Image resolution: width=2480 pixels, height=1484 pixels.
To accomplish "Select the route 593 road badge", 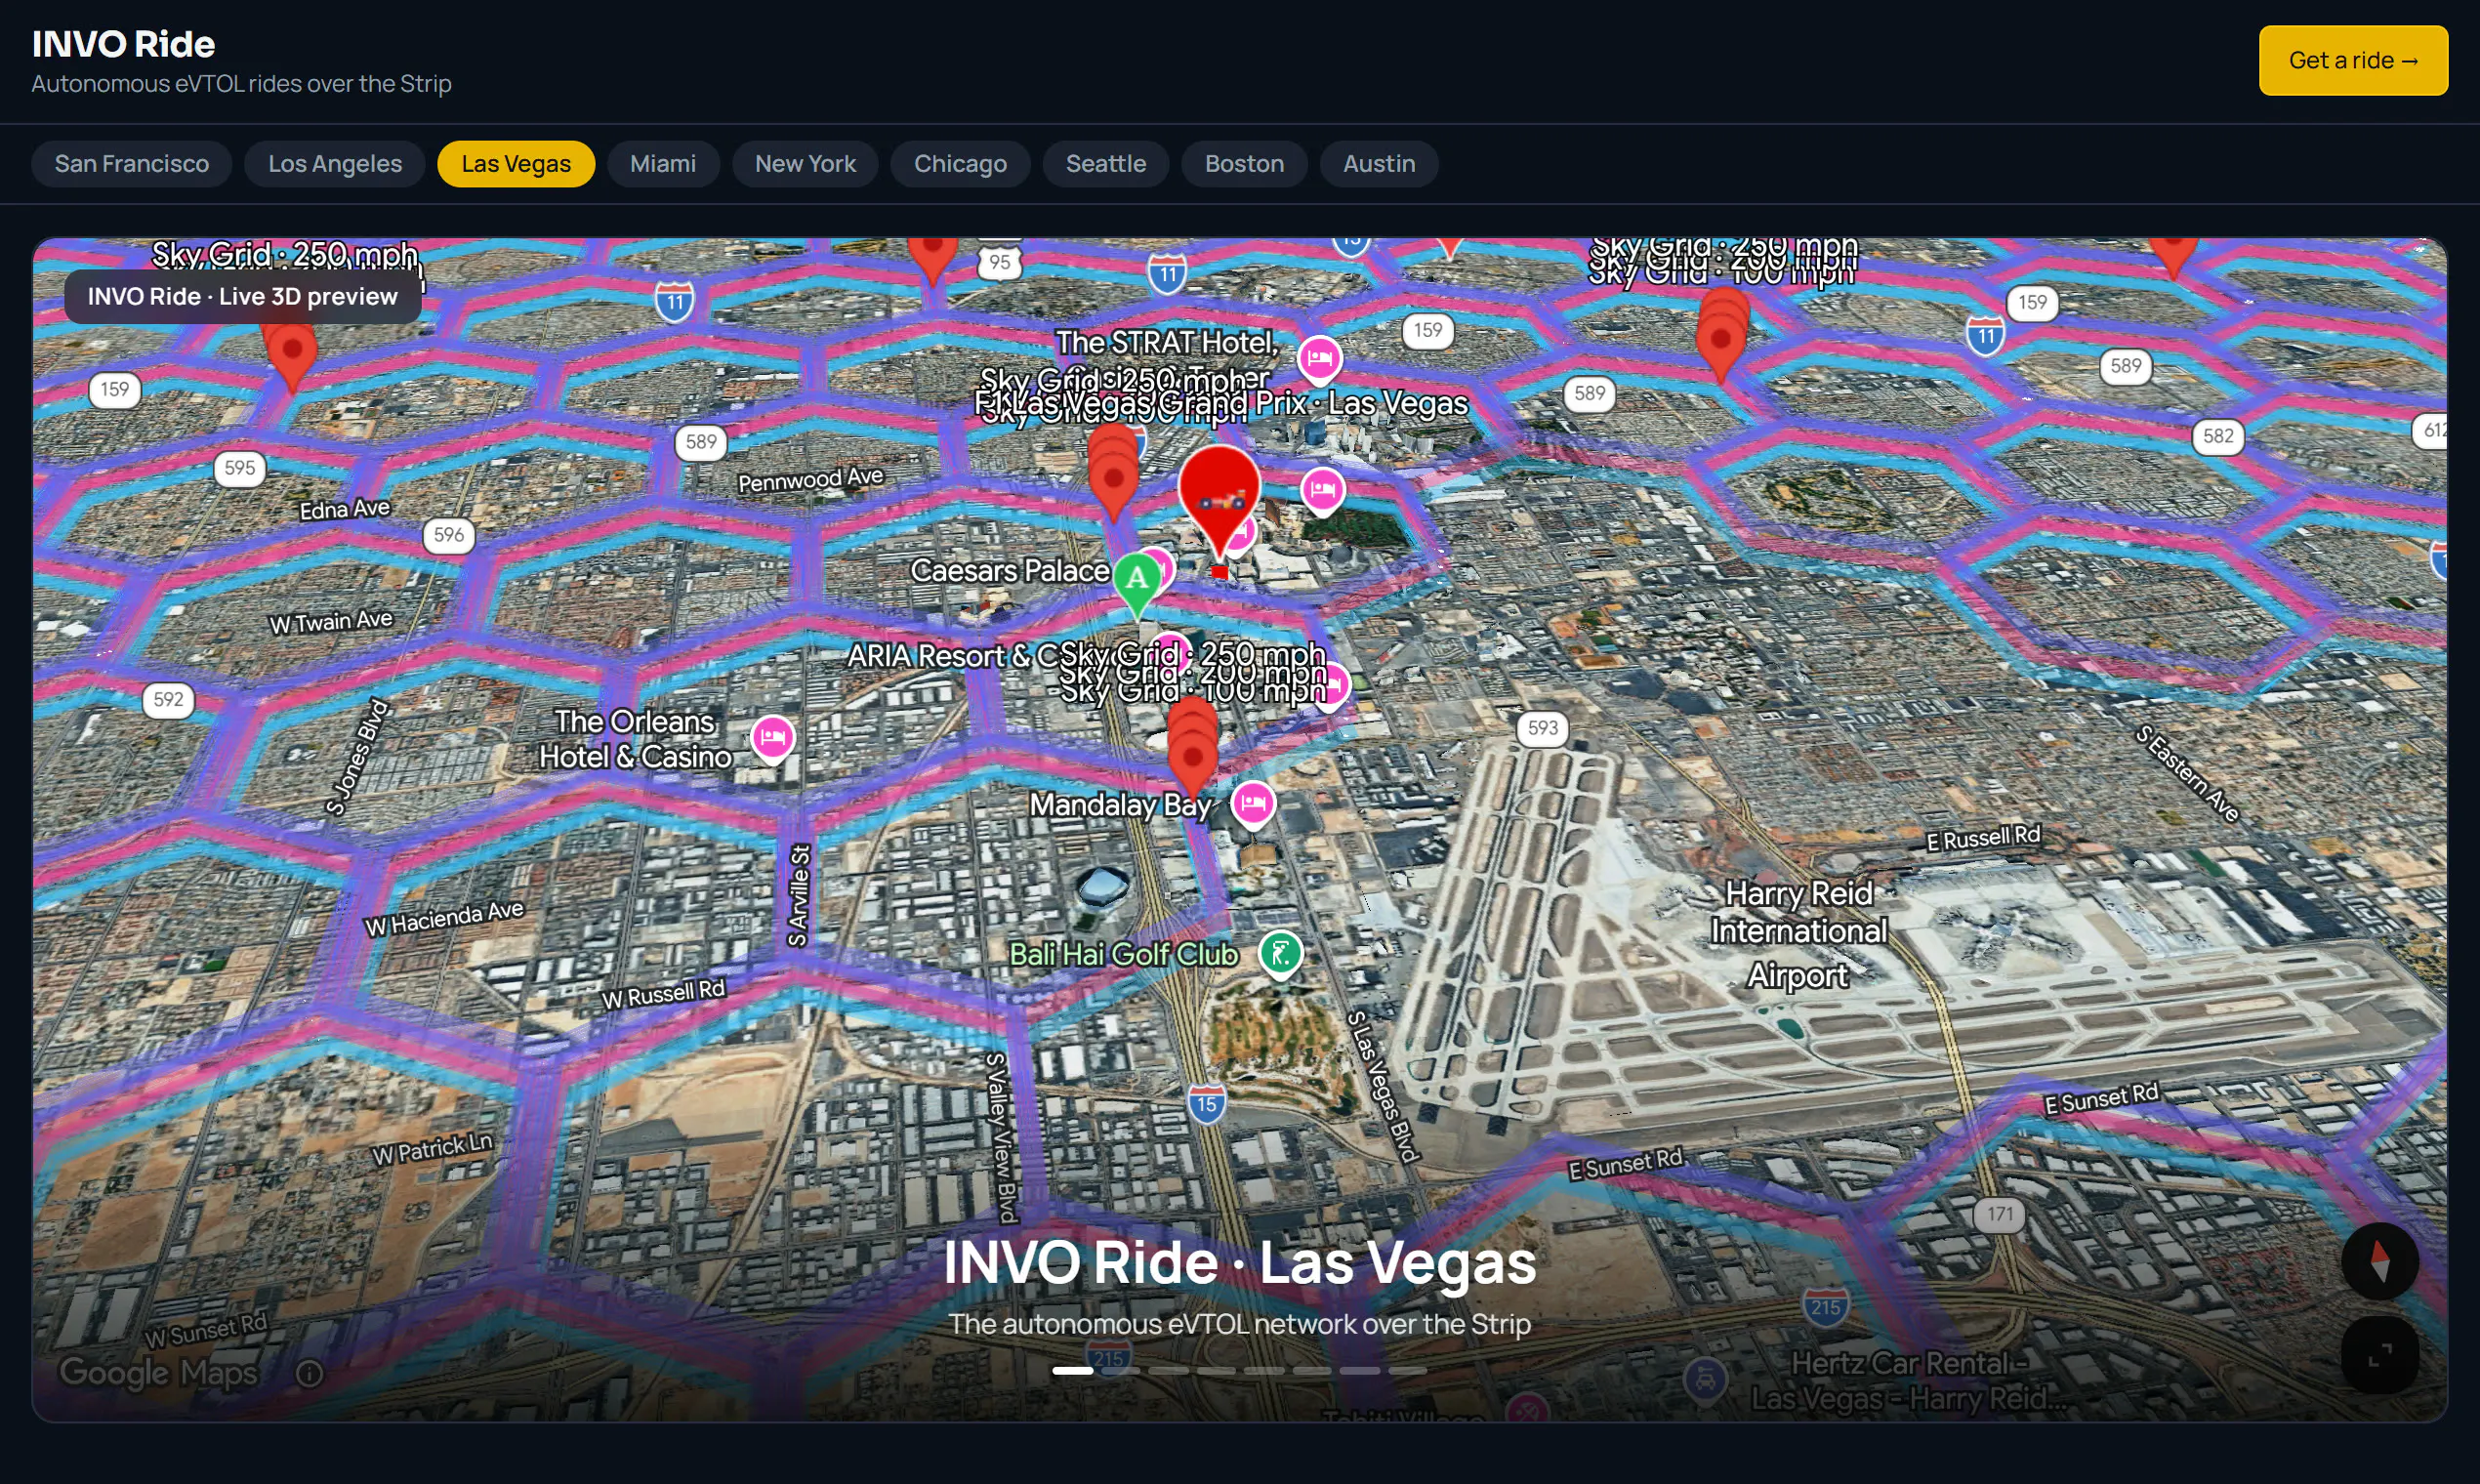I will pos(1542,728).
